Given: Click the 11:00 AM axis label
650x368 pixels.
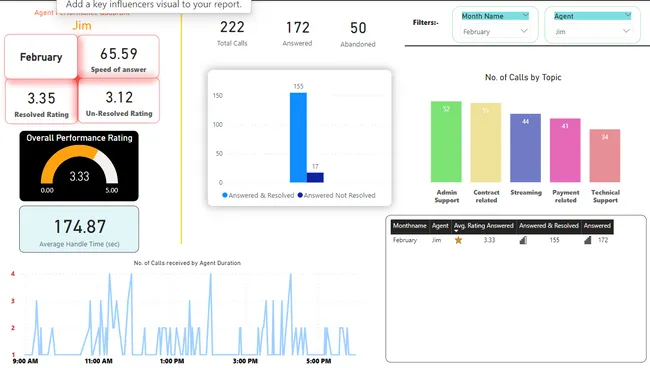Looking at the screenshot, I should click(x=99, y=361).
